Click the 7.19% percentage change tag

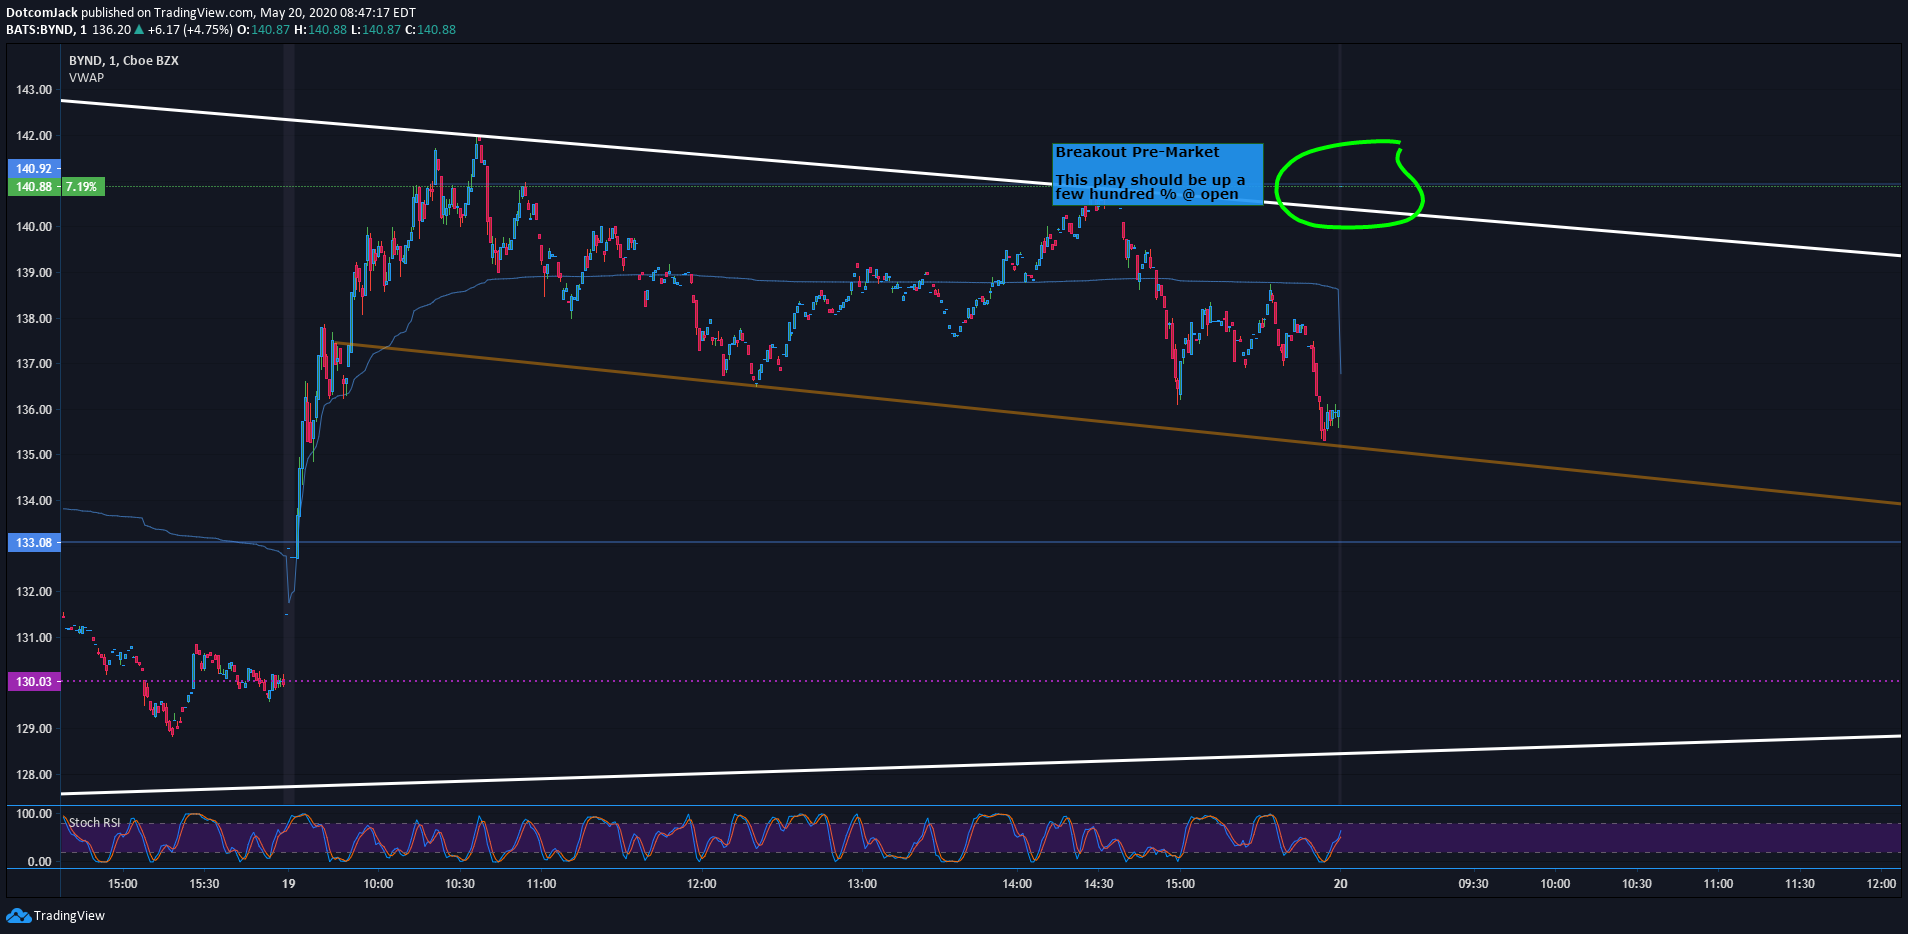pos(83,187)
